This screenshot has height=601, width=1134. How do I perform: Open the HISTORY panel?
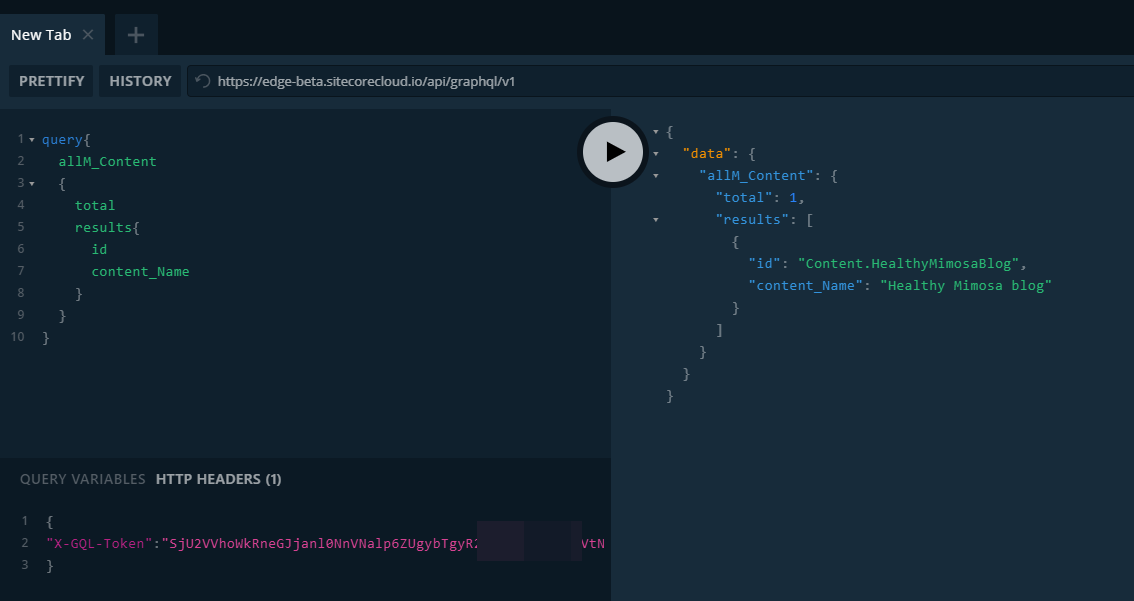pyautogui.click(x=140, y=81)
